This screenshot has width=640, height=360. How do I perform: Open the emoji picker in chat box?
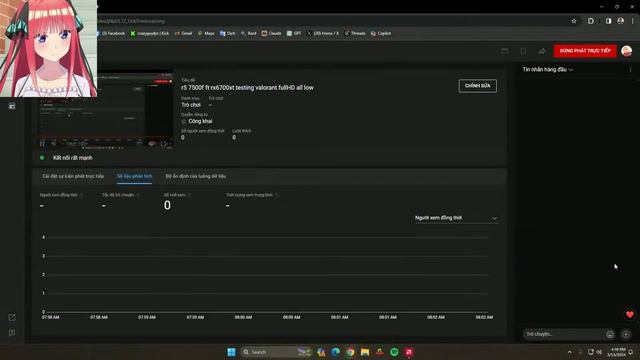[610, 334]
